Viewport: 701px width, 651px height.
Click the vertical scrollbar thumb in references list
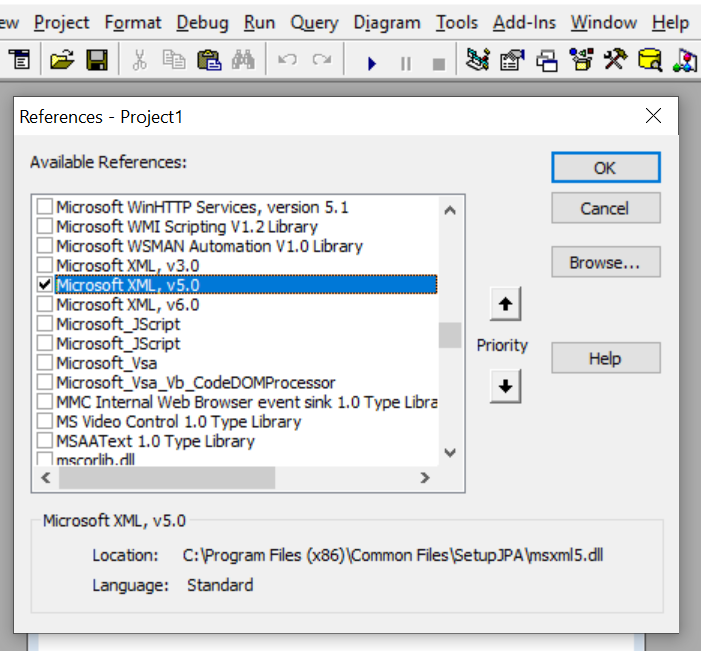click(450, 335)
